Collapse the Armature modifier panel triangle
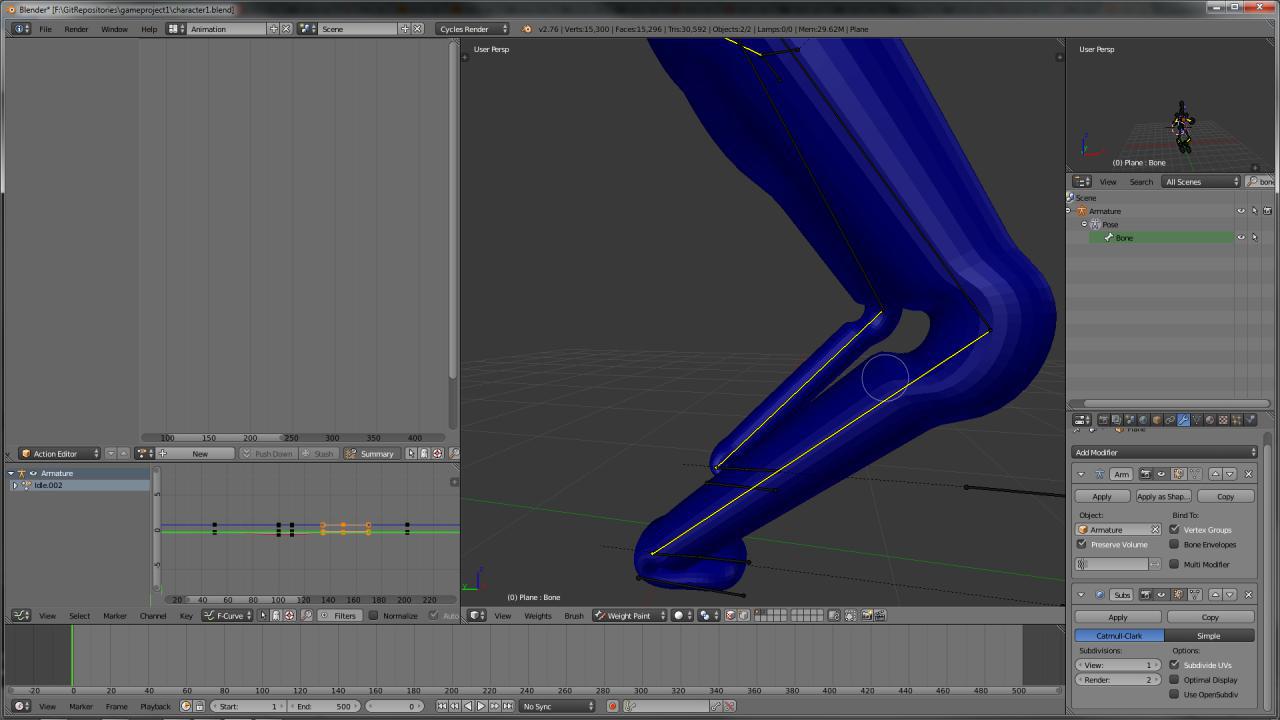 tap(1081, 474)
